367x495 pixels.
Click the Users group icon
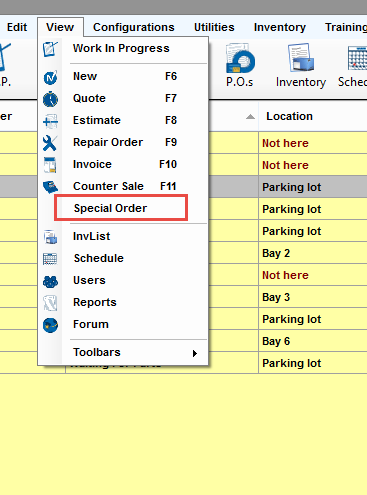click(50, 281)
